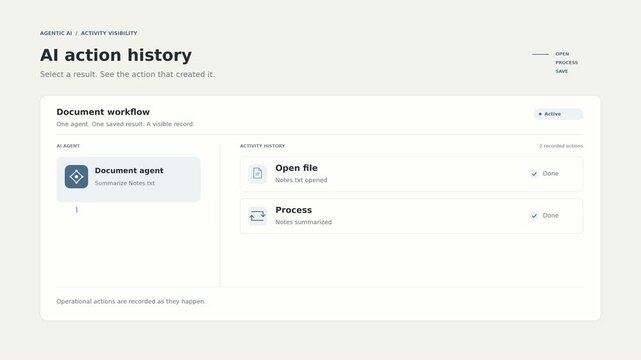641x360 pixels.
Task: Click the Open file document icon
Action: pos(257,174)
